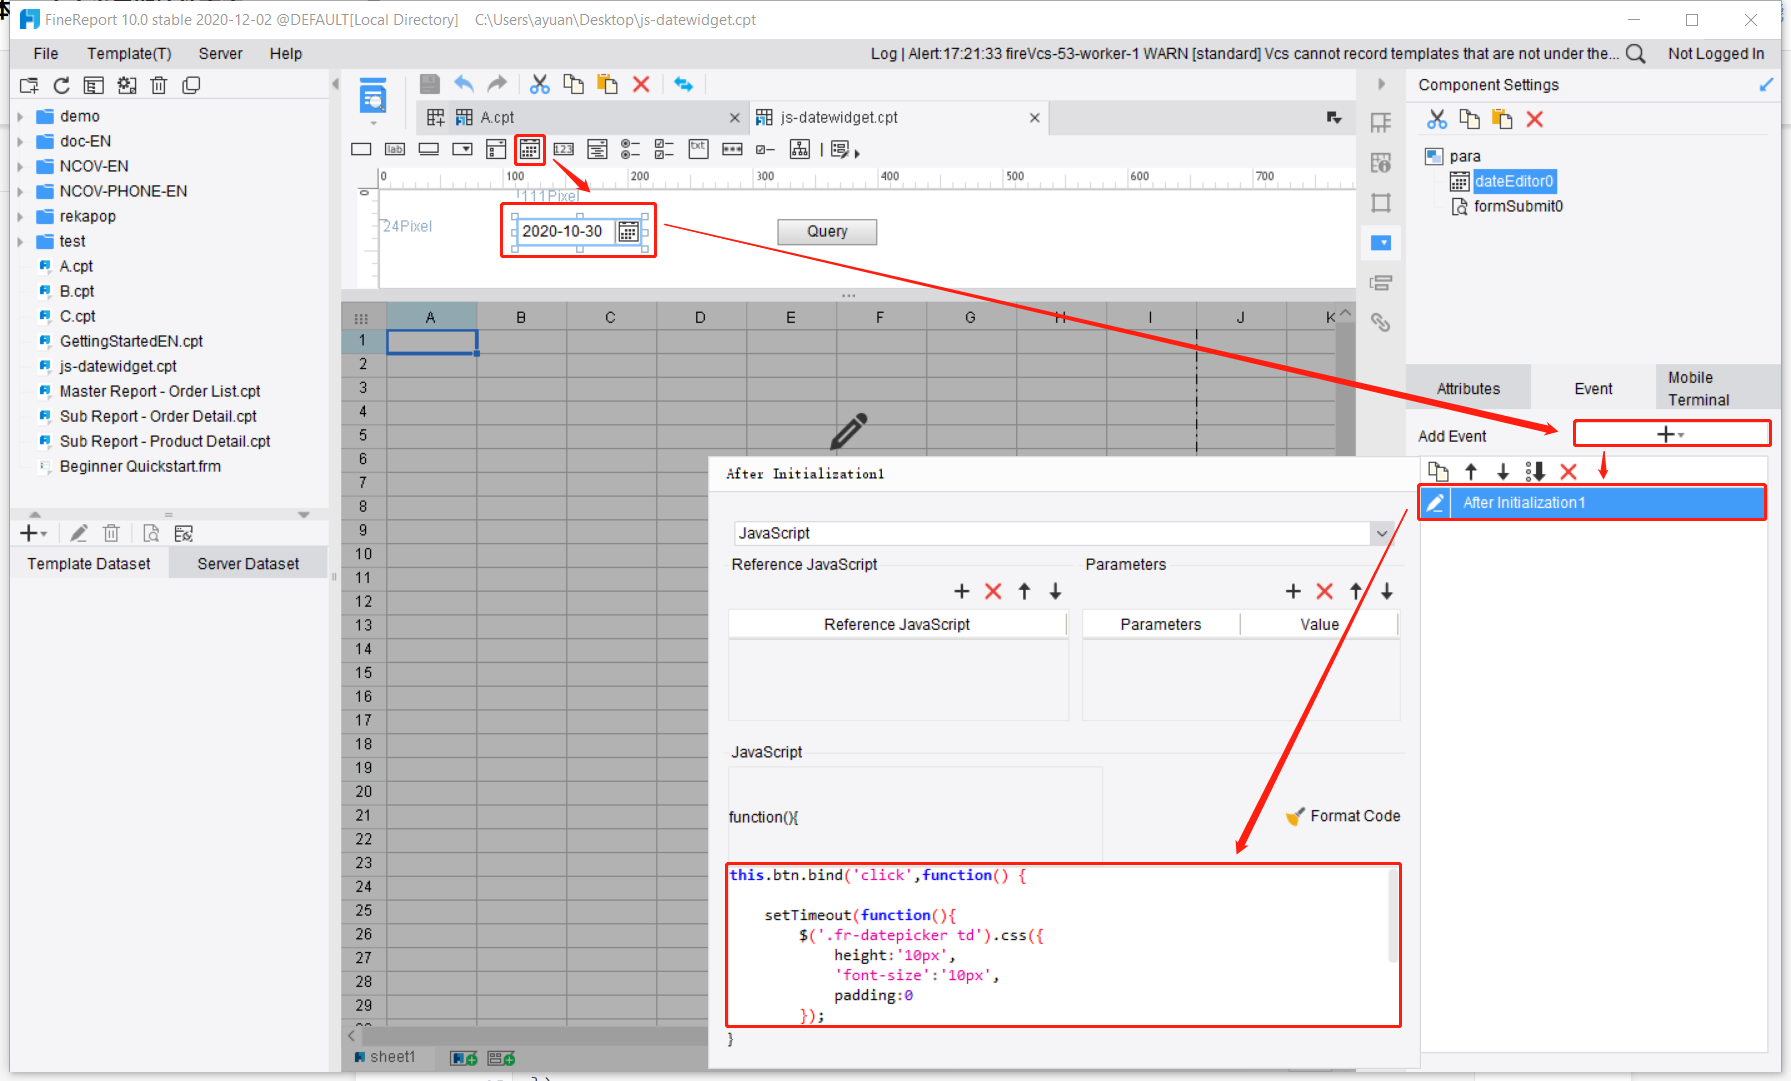
Task: Click the Save template icon
Action: 429,84
